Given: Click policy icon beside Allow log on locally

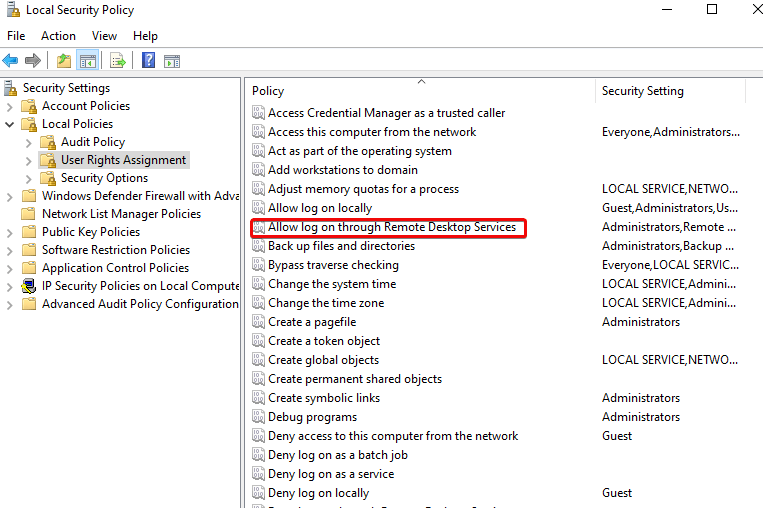Looking at the screenshot, I should (258, 208).
